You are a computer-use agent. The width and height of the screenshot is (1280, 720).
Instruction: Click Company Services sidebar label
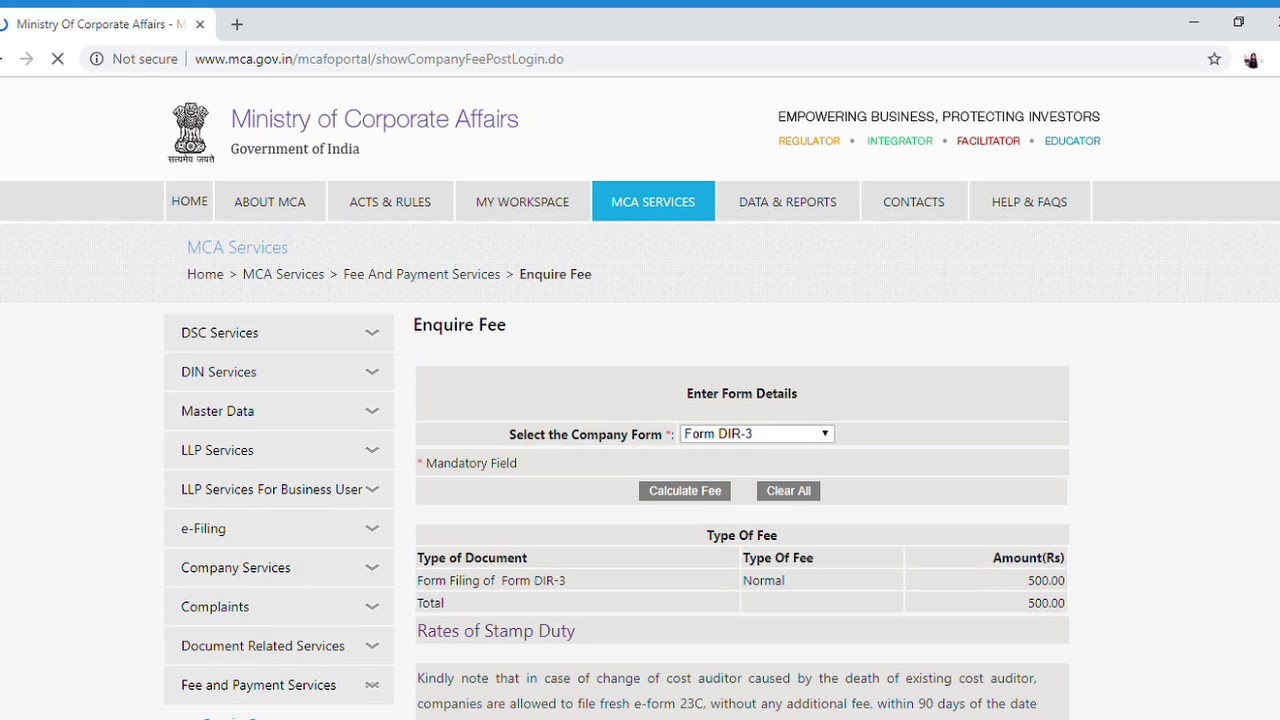pos(236,567)
